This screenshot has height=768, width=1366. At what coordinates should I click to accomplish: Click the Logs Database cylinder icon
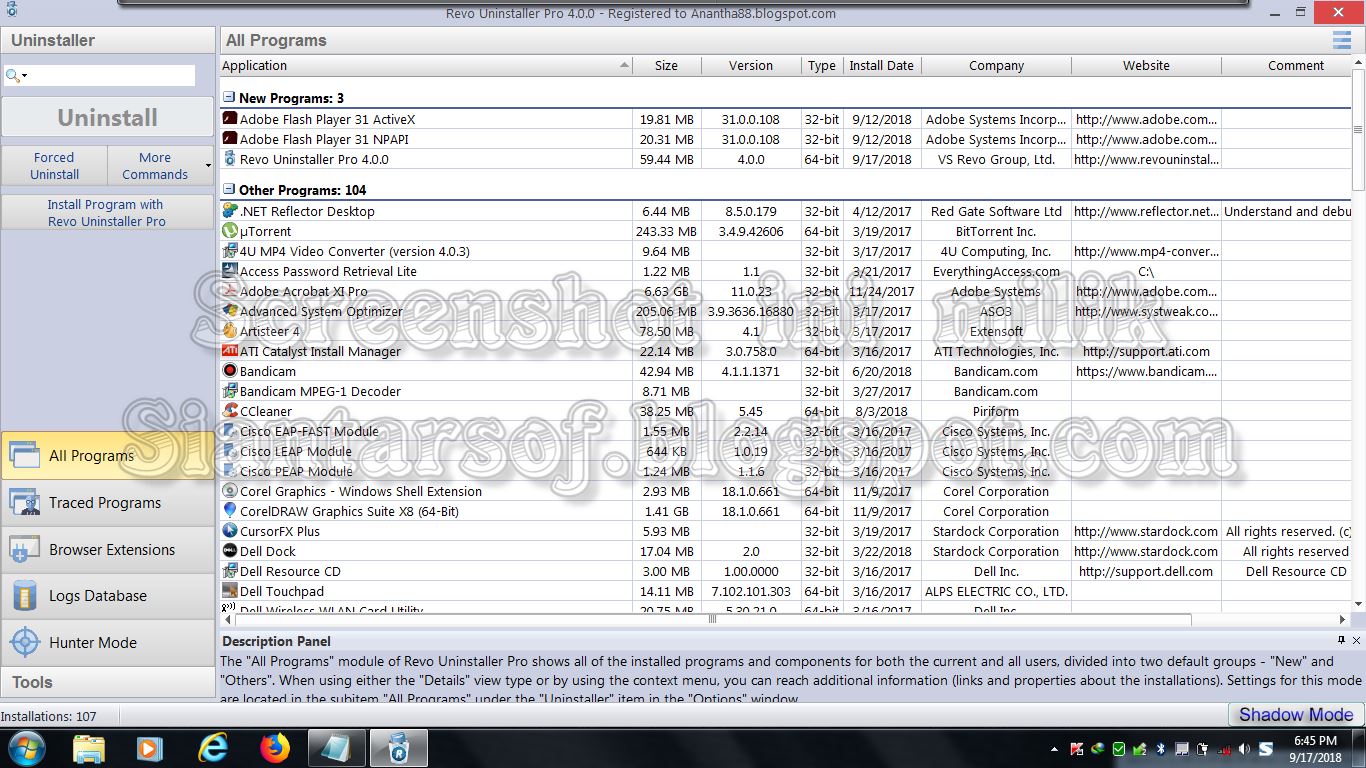click(x=24, y=596)
